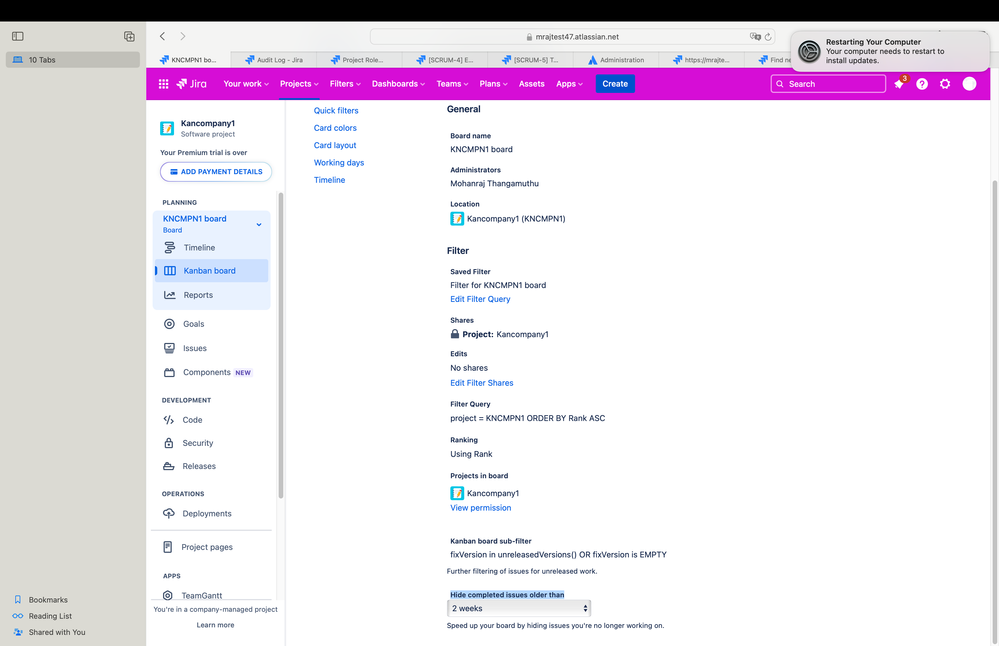Open the Jira apps grid icon
Screen dimensions: 999x646
[x=163, y=84]
